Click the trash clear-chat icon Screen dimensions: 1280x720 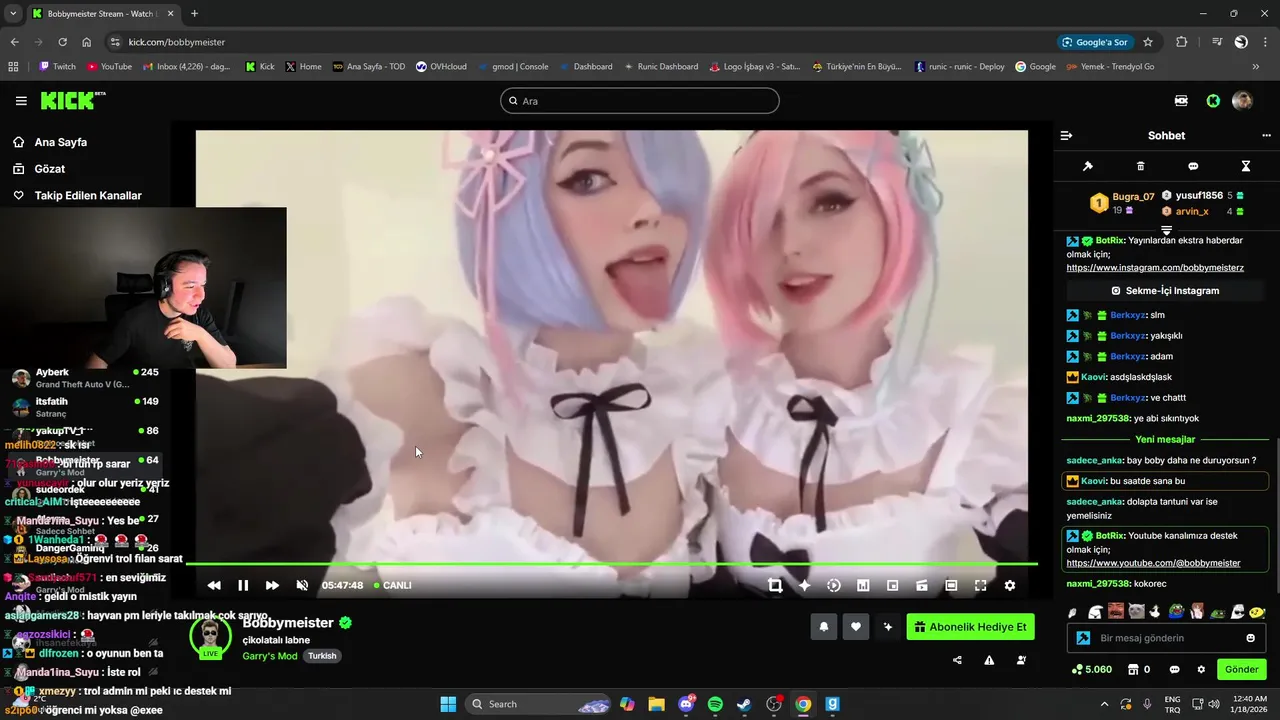(1141, 166)
